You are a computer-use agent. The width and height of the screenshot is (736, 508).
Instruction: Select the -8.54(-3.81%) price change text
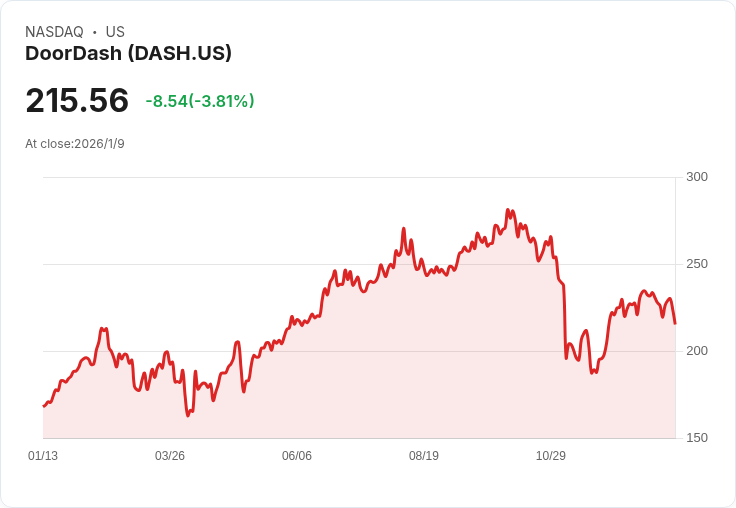pos(200,101)
